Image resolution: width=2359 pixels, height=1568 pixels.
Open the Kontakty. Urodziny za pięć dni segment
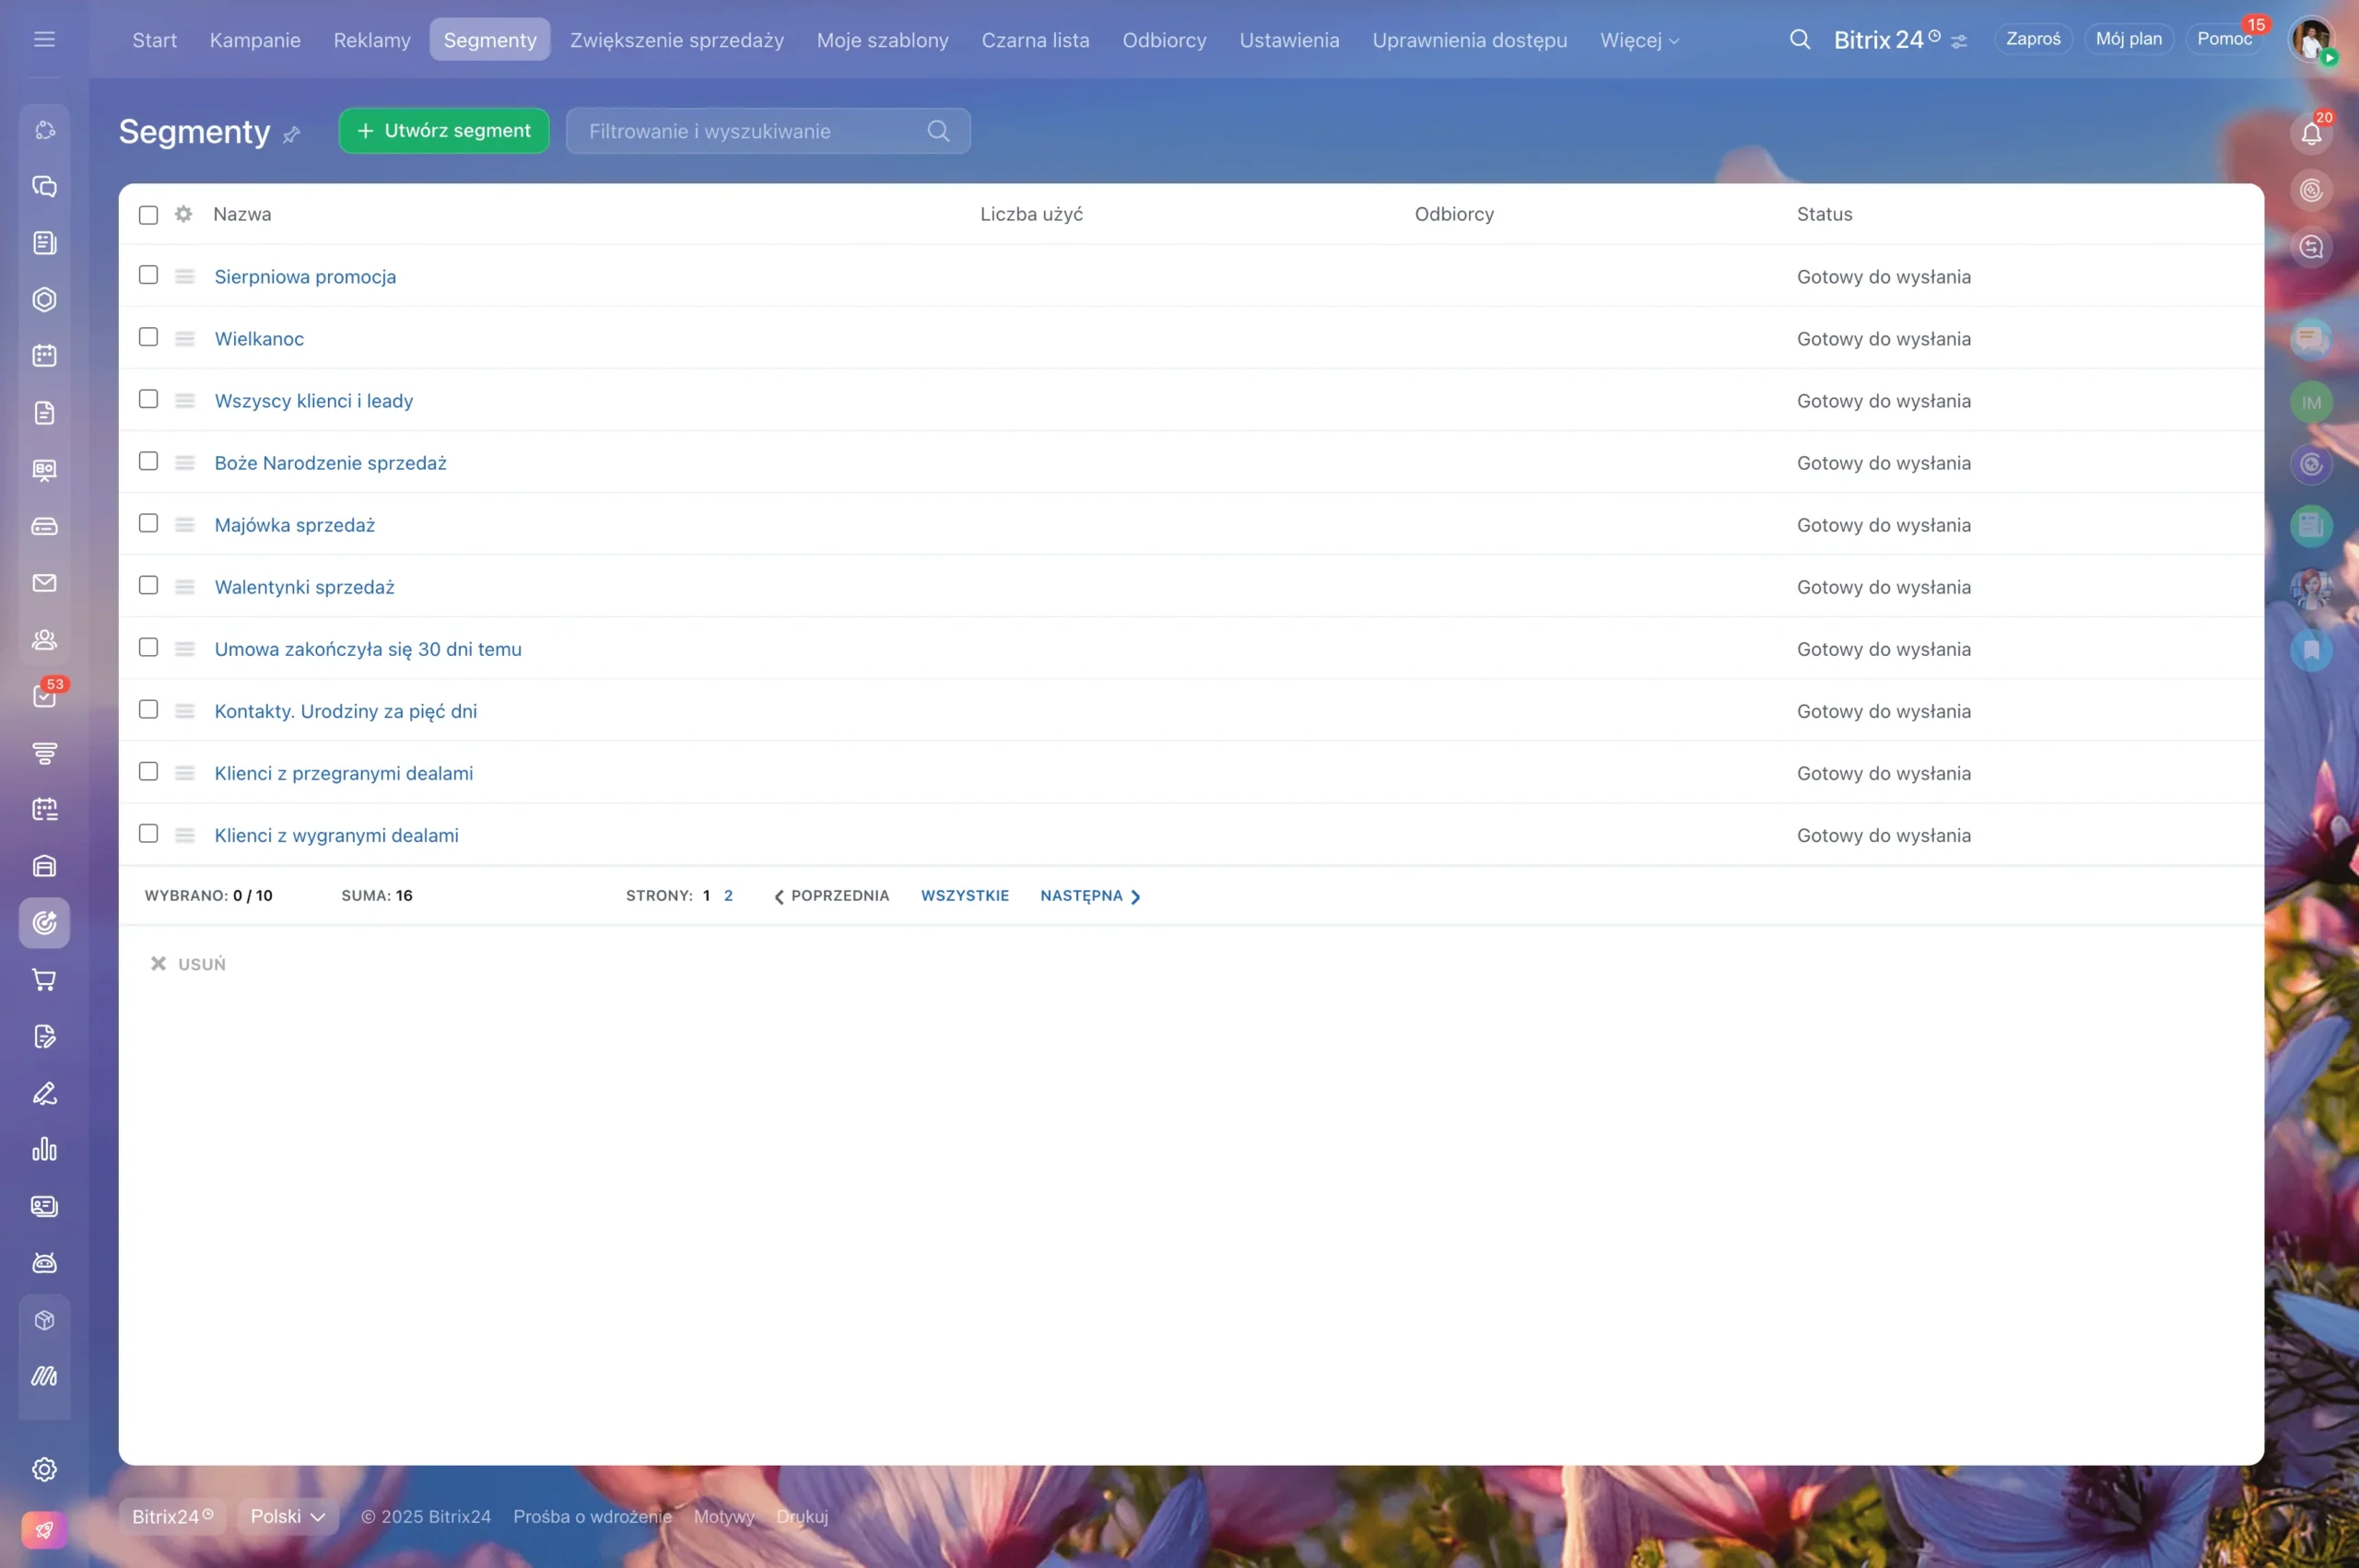(345, 711)
